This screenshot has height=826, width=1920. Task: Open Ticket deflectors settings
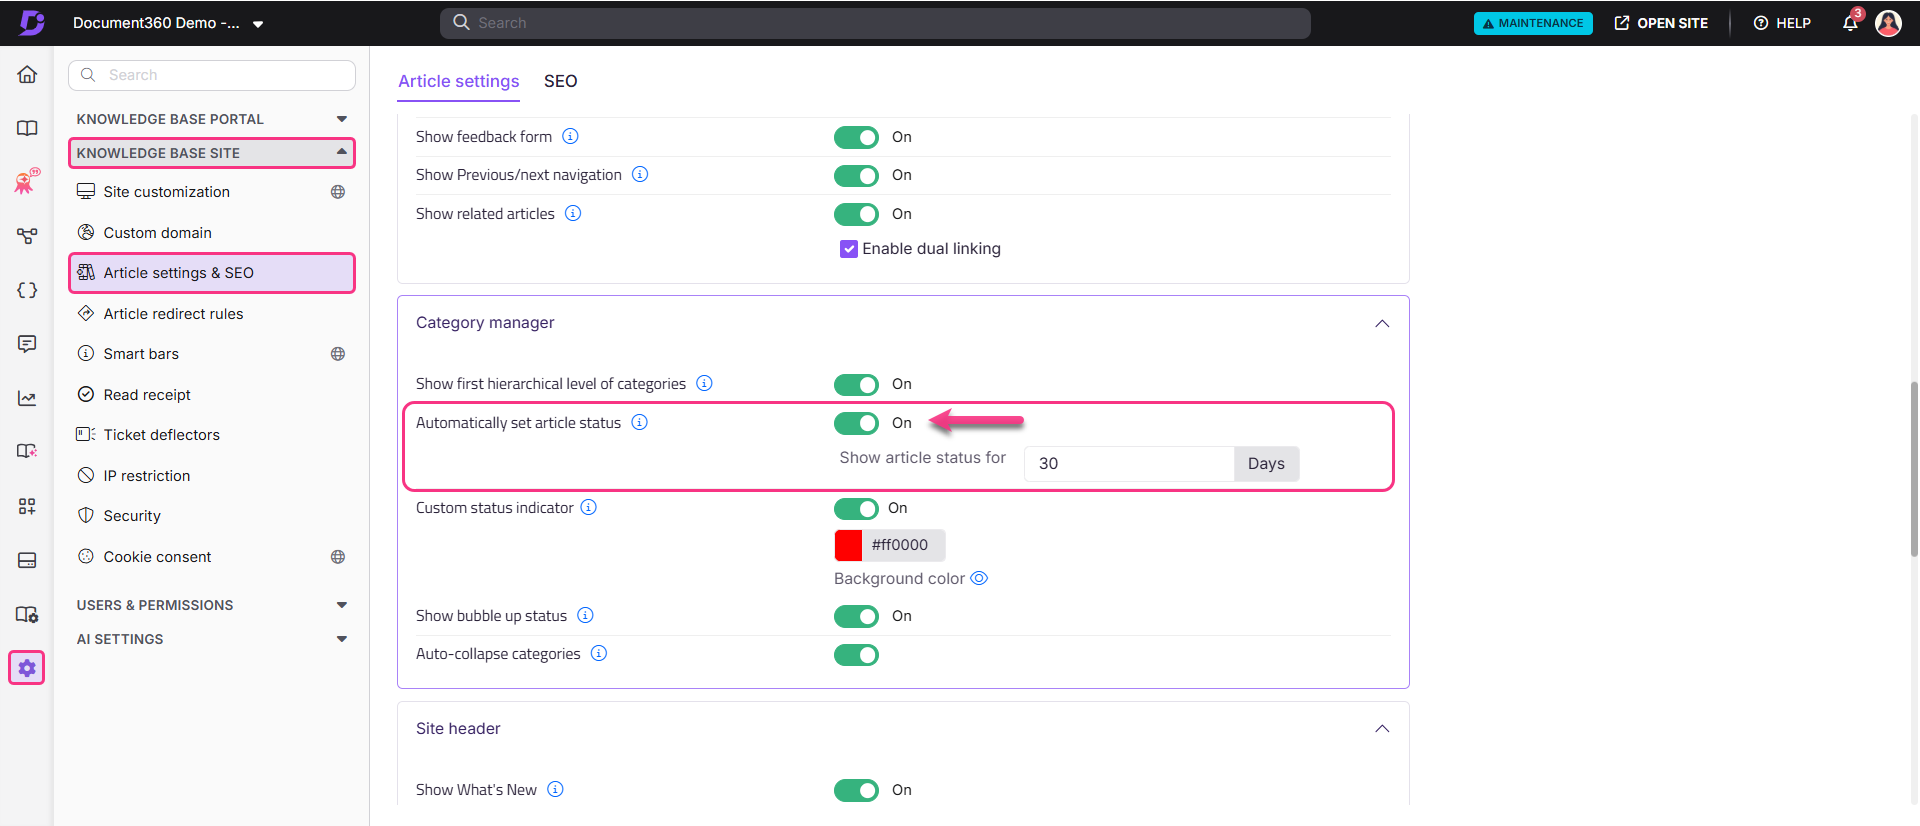161,435
